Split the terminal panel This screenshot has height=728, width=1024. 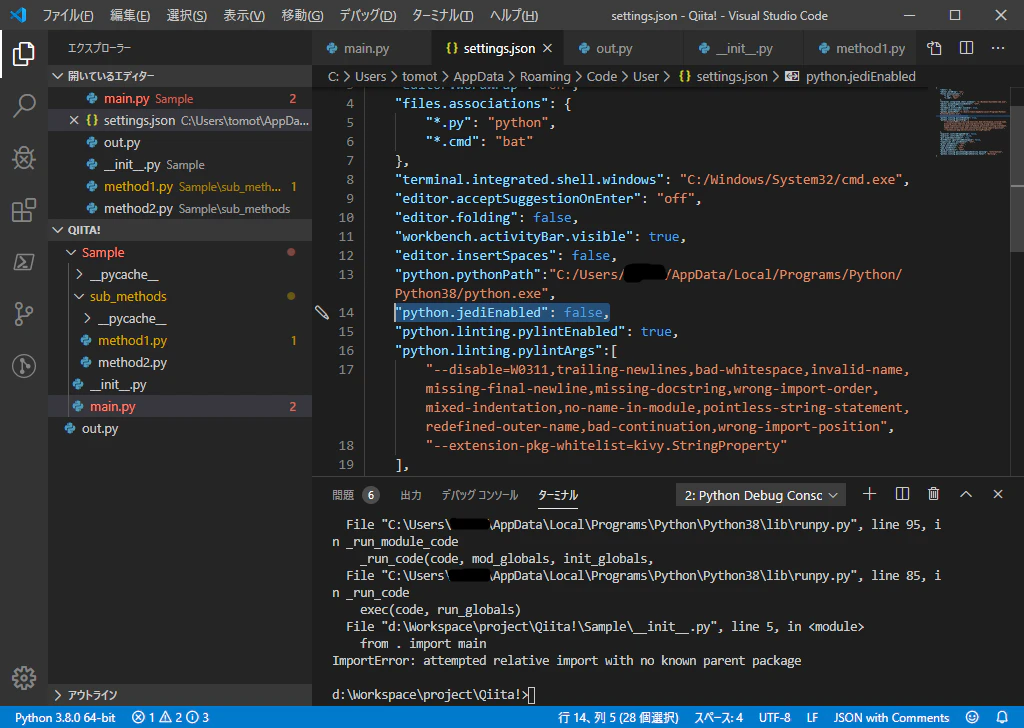pyautogui.click(x=902, y=494)
